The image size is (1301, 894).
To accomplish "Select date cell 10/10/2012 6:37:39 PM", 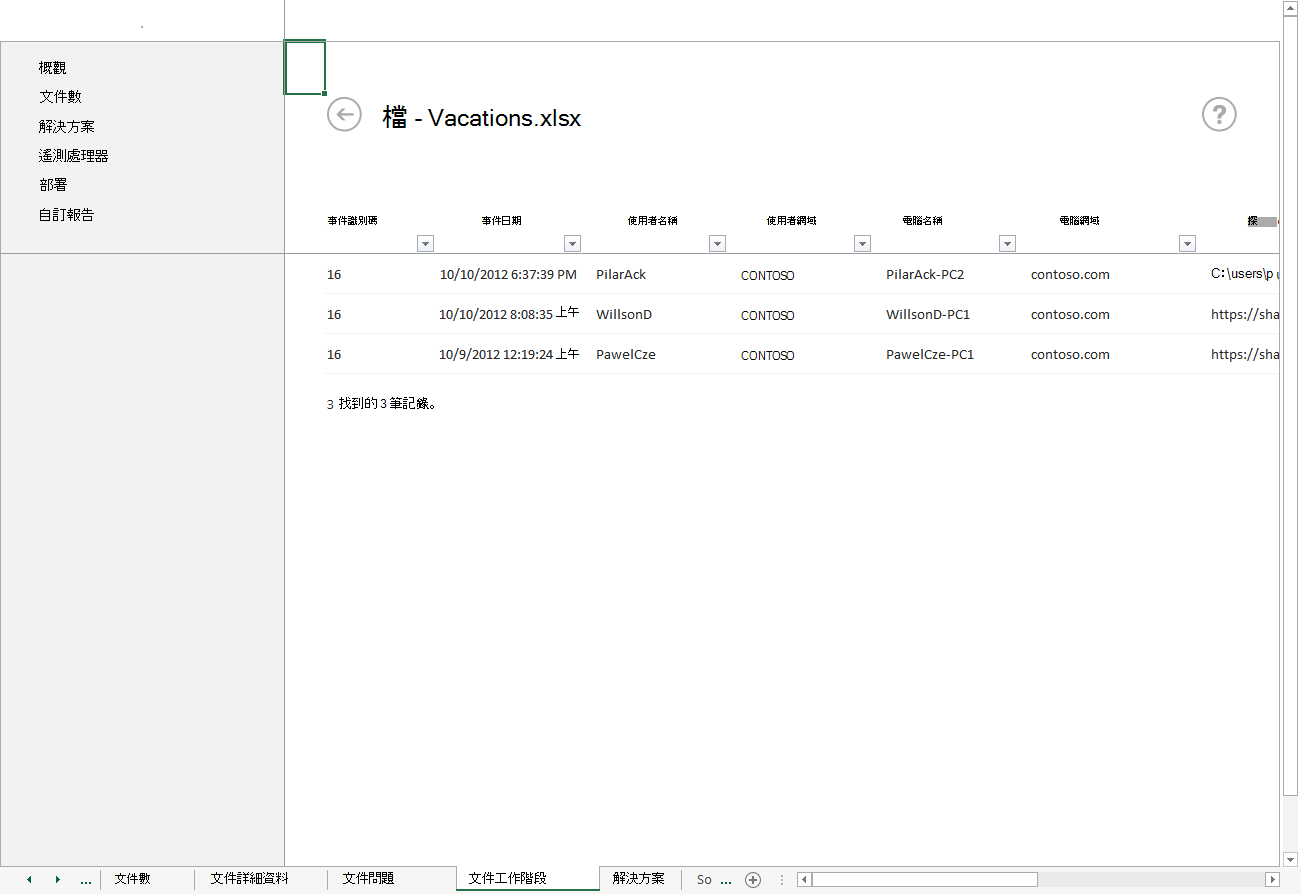I will 508,274.
